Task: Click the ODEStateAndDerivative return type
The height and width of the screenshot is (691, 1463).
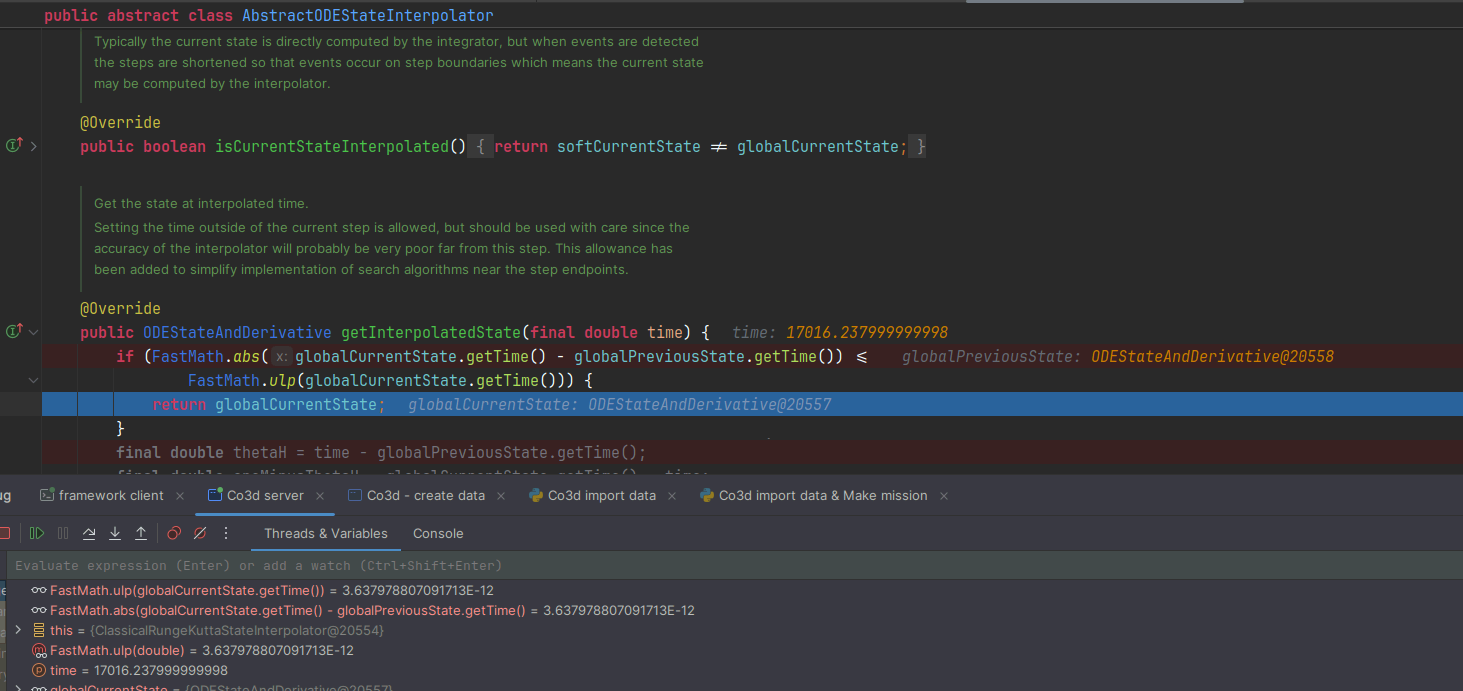Action: (x=237, y=332)
